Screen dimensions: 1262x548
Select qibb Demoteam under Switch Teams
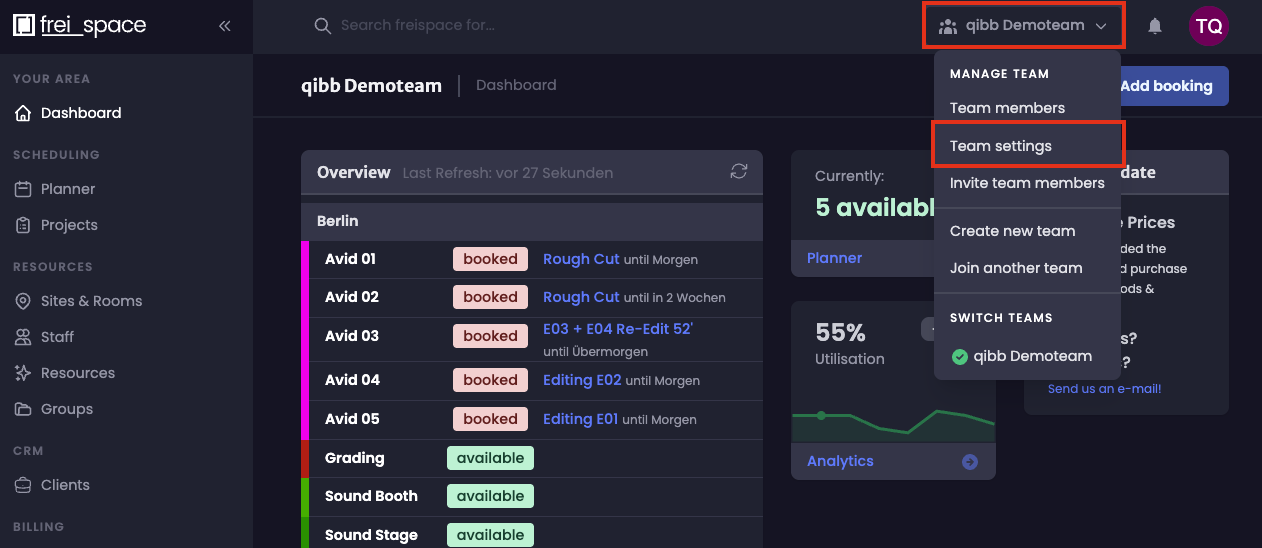click(1032, 356)
